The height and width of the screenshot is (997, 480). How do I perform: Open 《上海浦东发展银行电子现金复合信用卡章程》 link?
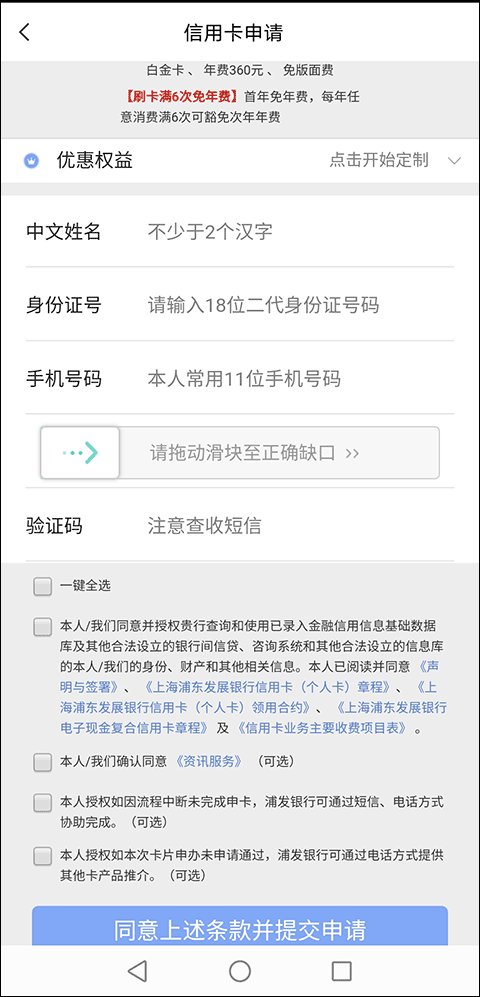point(252,718)
